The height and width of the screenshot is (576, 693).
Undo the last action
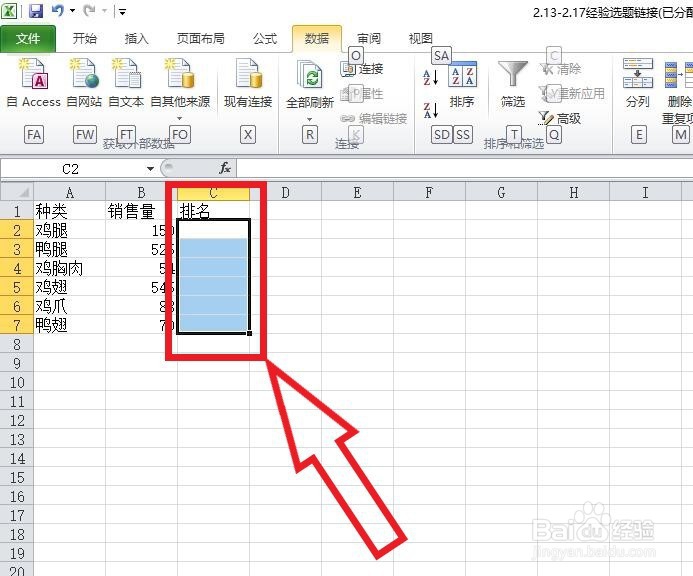57,11
